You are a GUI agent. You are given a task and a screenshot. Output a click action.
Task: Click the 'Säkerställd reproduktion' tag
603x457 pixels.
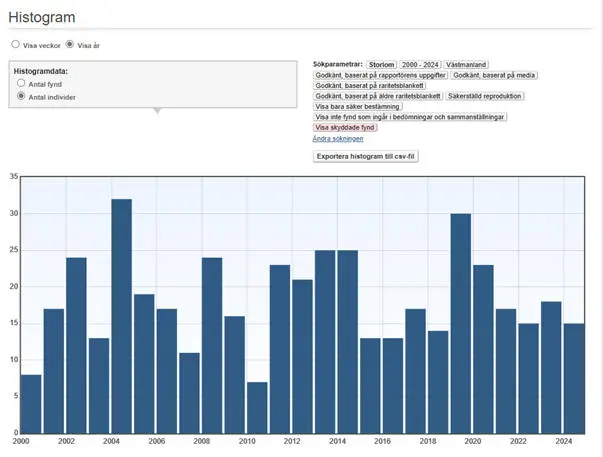click(484, 96)
